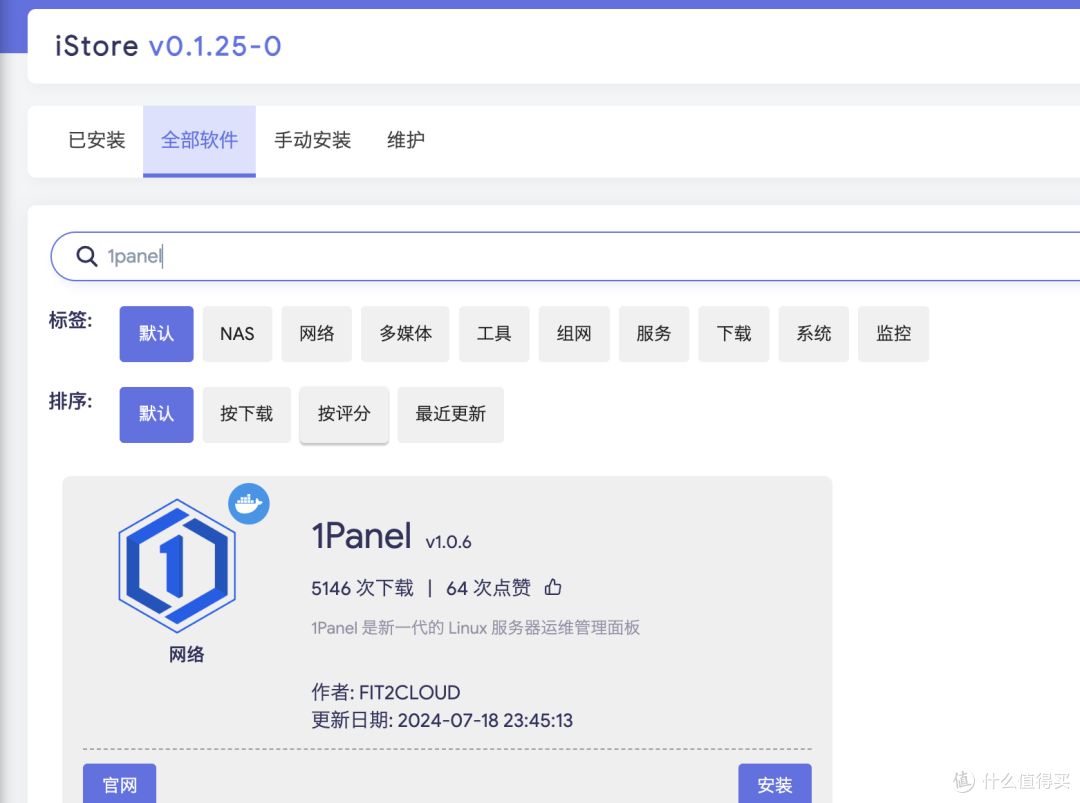
Task: Click the iStore v0.1.25-0 title
Action: 167,46
